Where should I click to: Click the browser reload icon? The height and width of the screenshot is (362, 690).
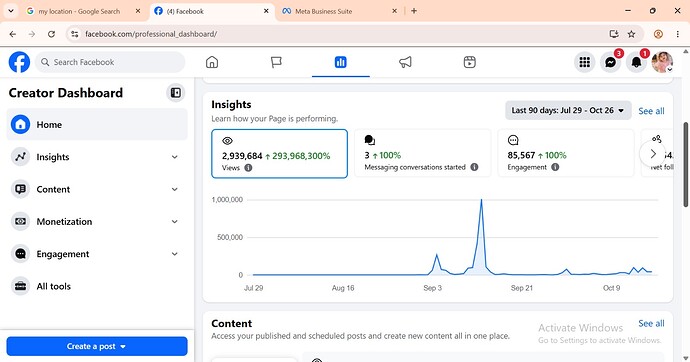tap(51, 34)
